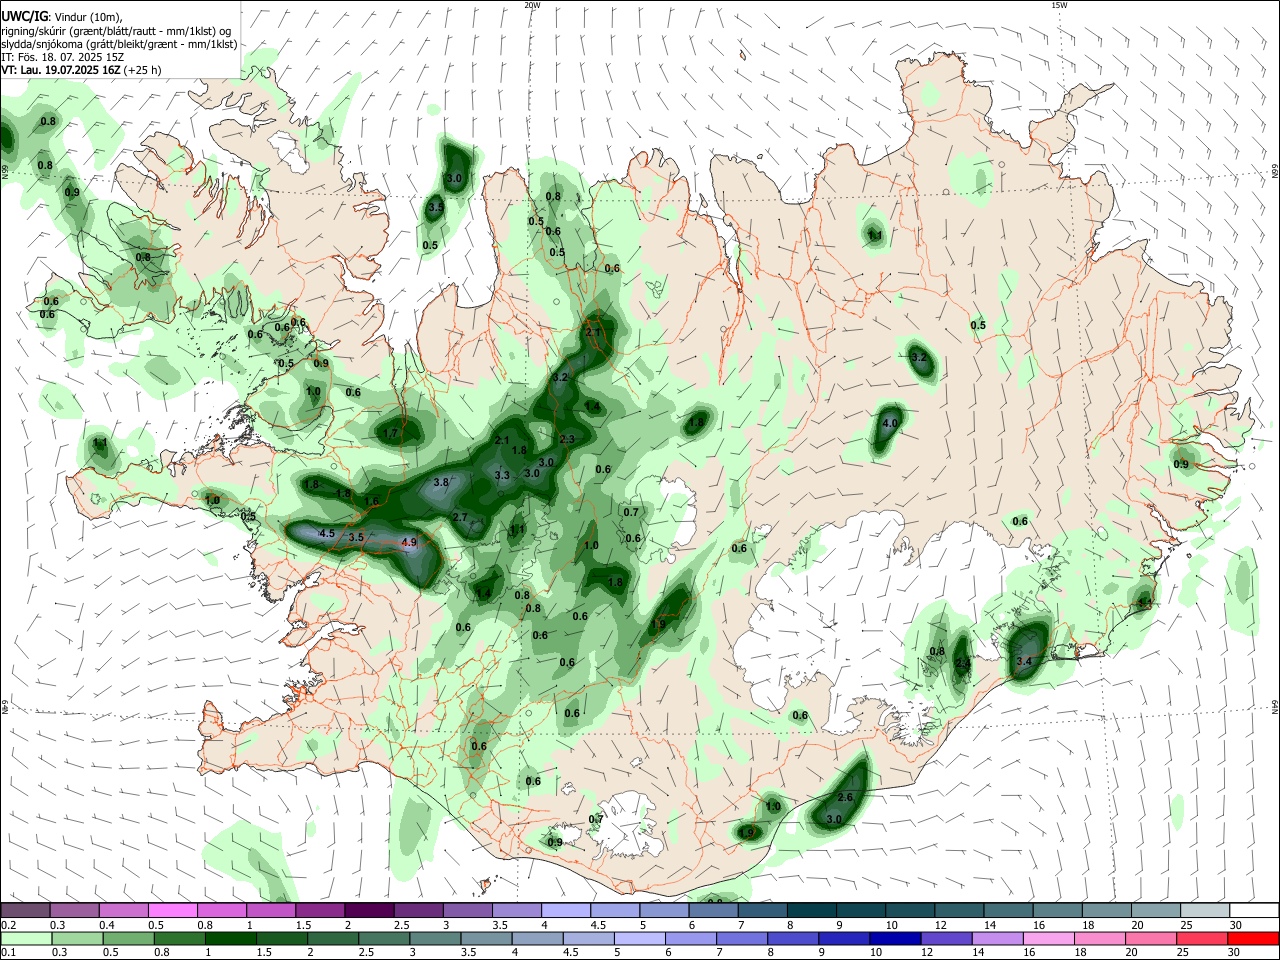The image size is (1280, 960).
Task: Click the 3.4 precipitation value on map
Action: [1024, 661]
